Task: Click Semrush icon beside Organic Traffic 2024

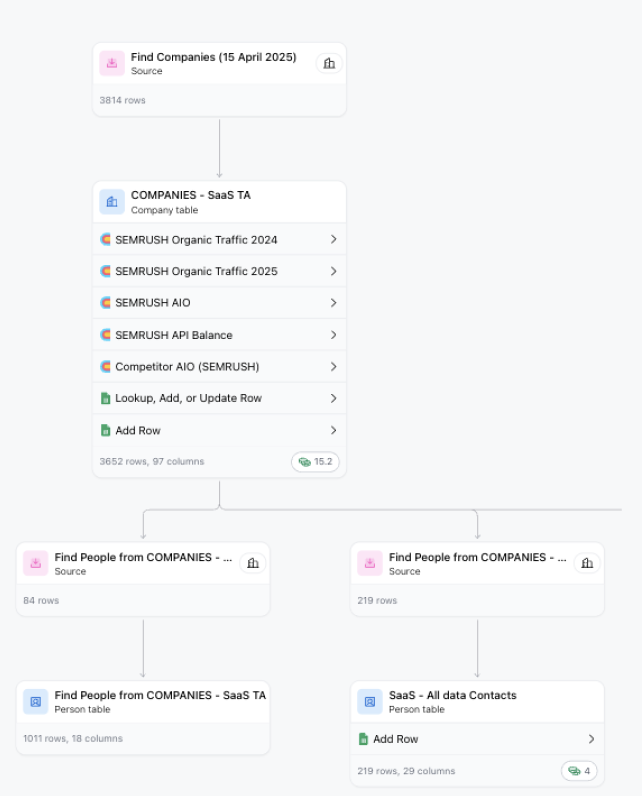Action: click(x=106, y=240)
